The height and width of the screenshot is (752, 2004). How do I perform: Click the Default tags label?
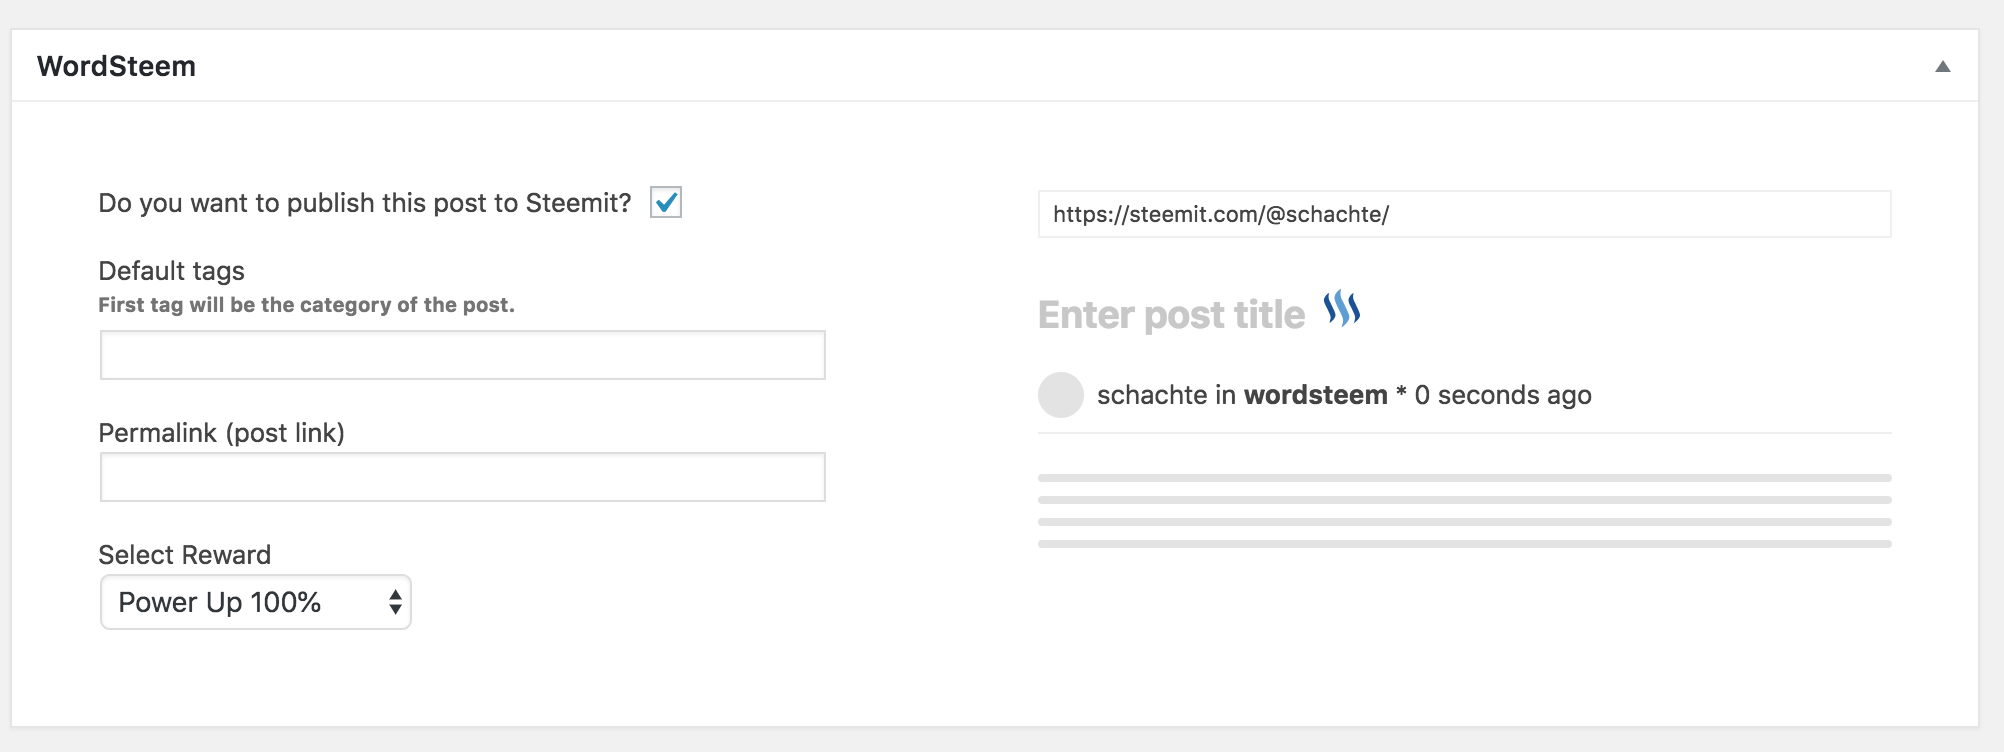pos(171,271)
